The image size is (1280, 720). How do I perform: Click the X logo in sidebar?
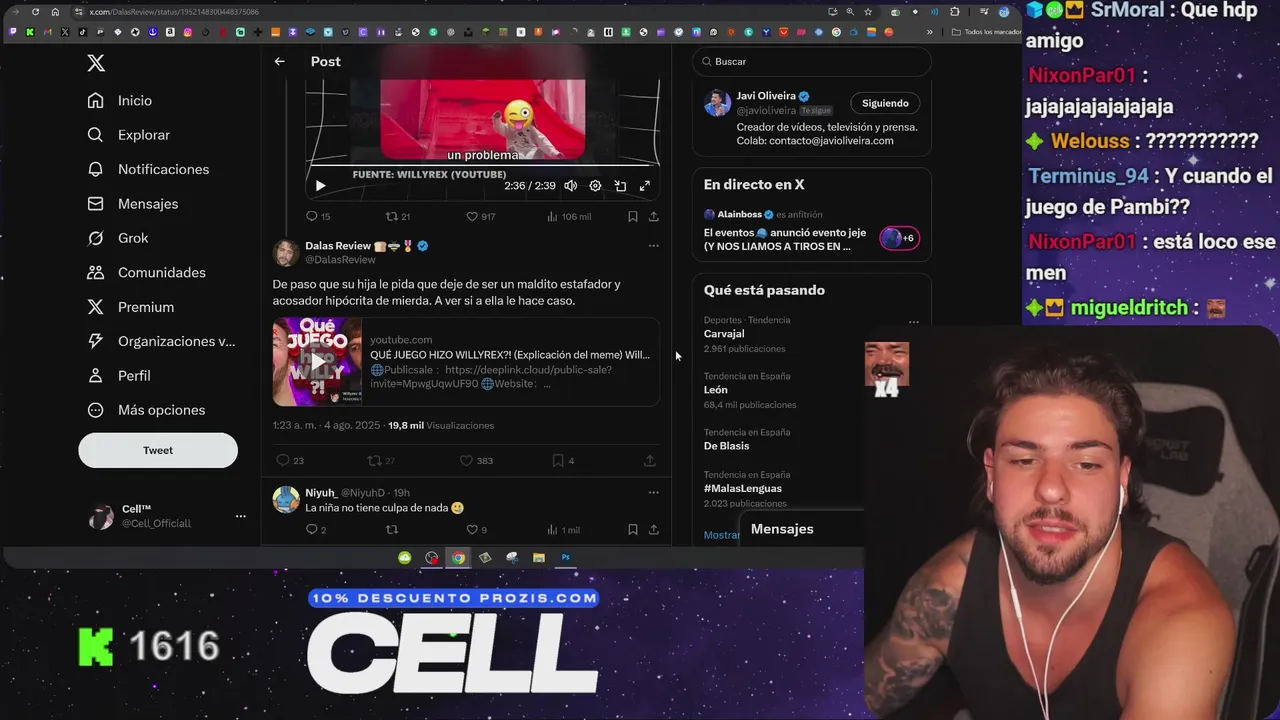pos(96,63)
